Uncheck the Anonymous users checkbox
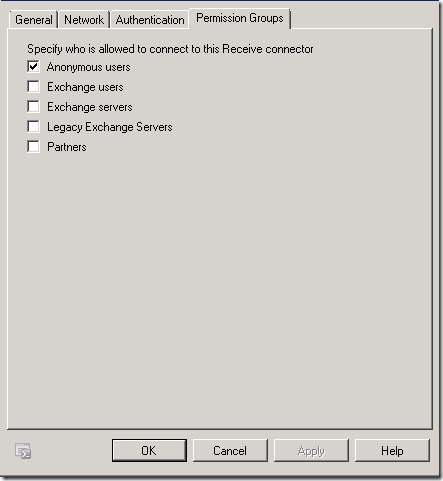 coord(33,67)
